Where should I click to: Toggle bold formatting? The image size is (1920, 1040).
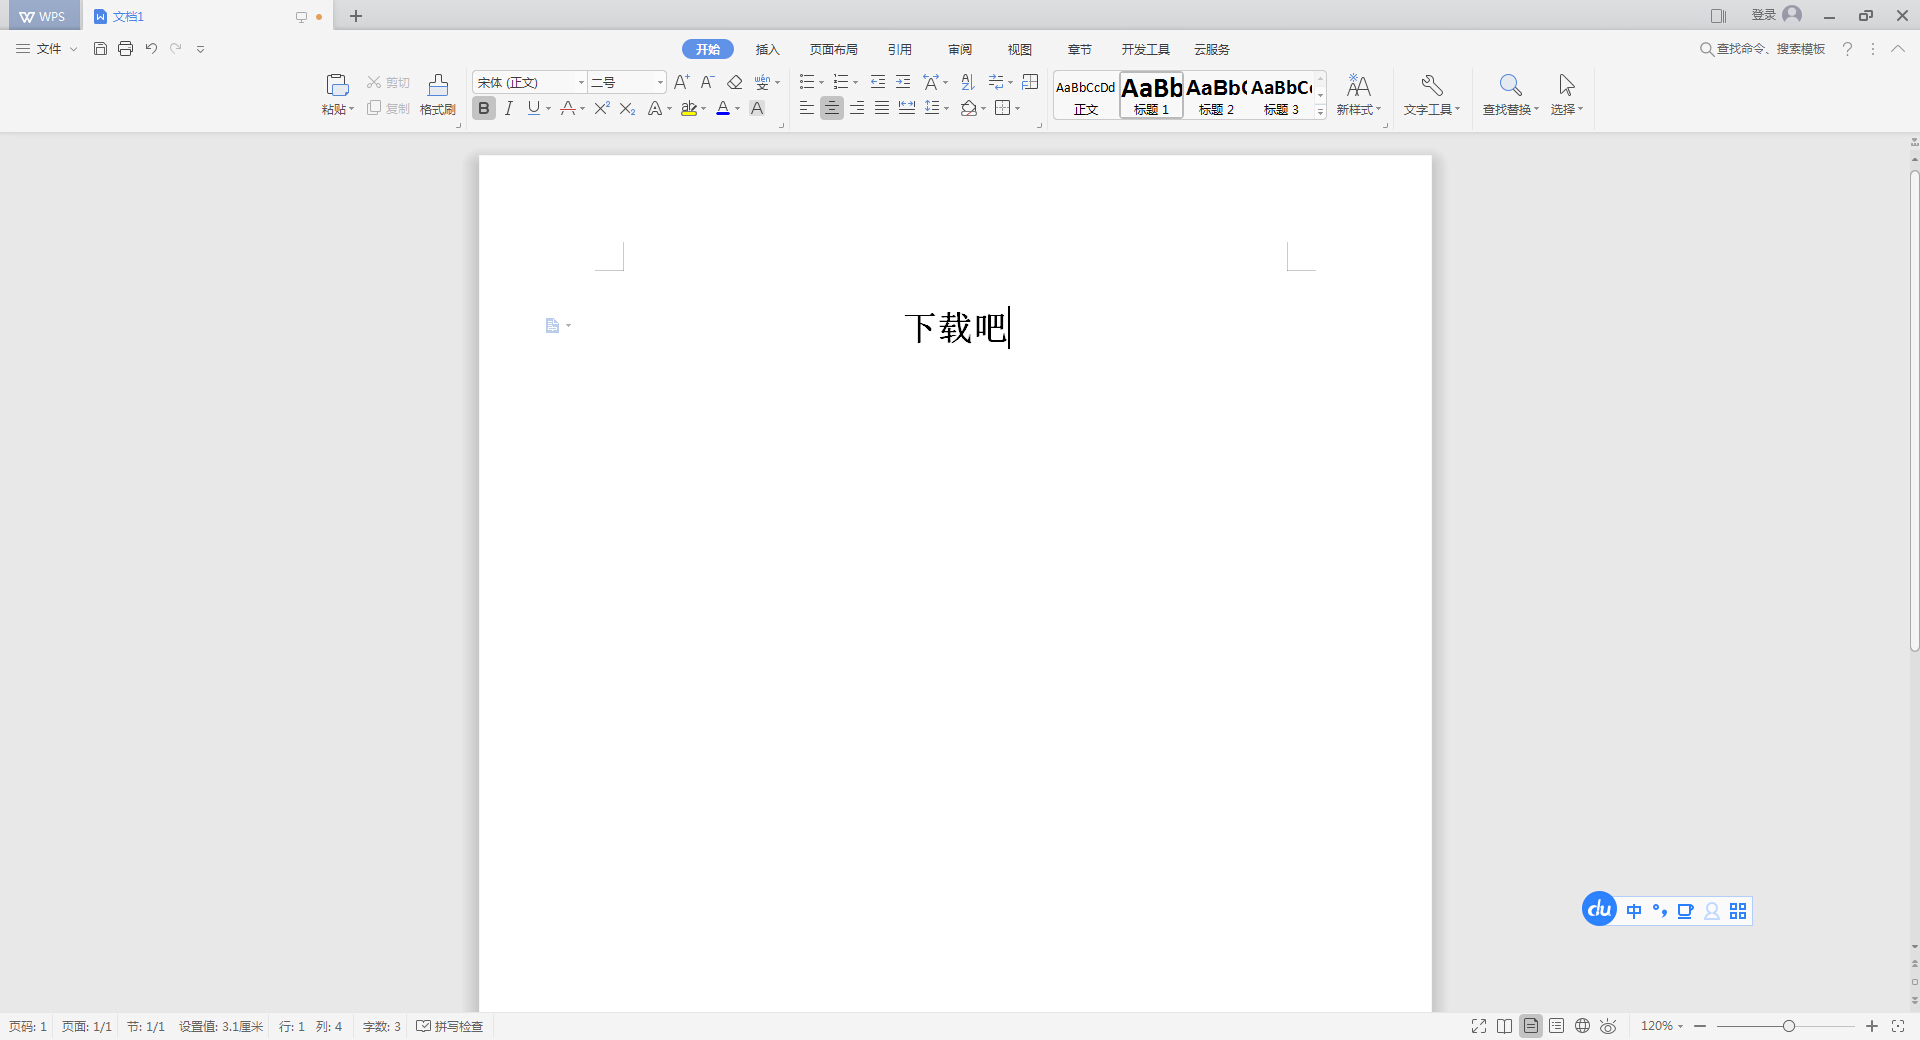pyautogui.click(x=484, y=109)
